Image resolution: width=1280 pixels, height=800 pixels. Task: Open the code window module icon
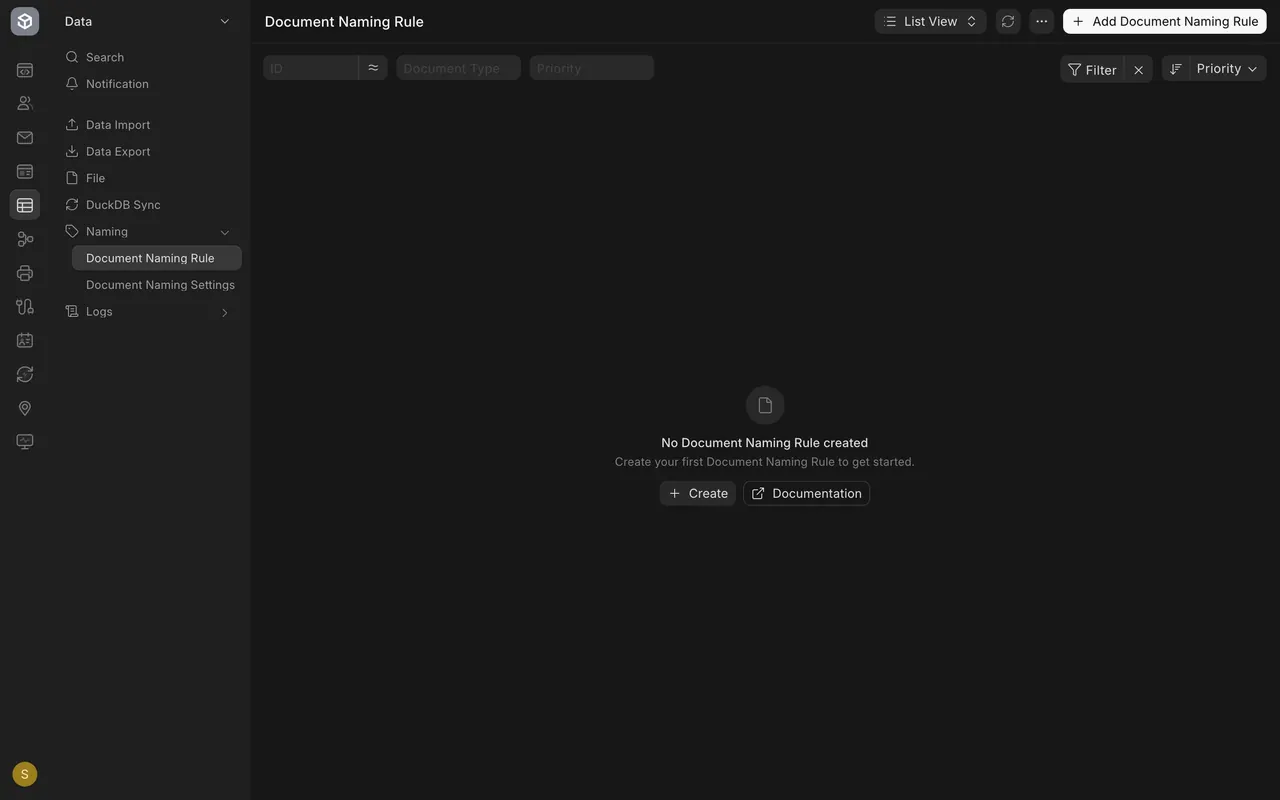[25, 70]
